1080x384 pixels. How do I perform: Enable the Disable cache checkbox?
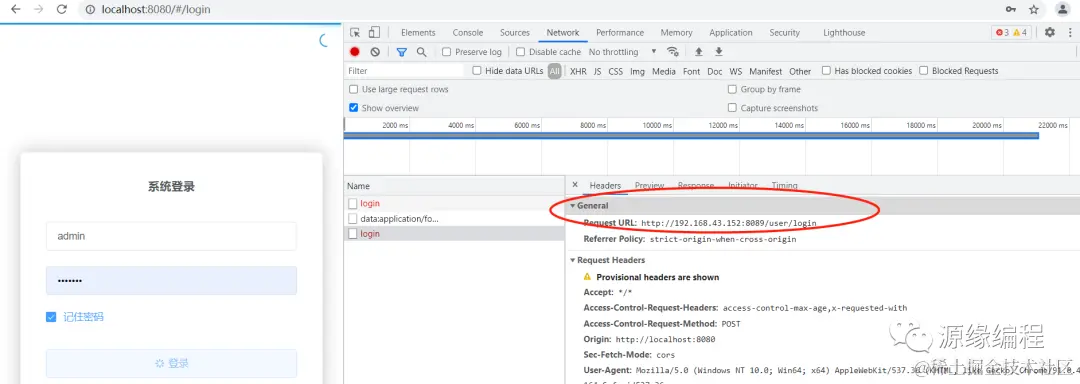[x=521, y=52]
